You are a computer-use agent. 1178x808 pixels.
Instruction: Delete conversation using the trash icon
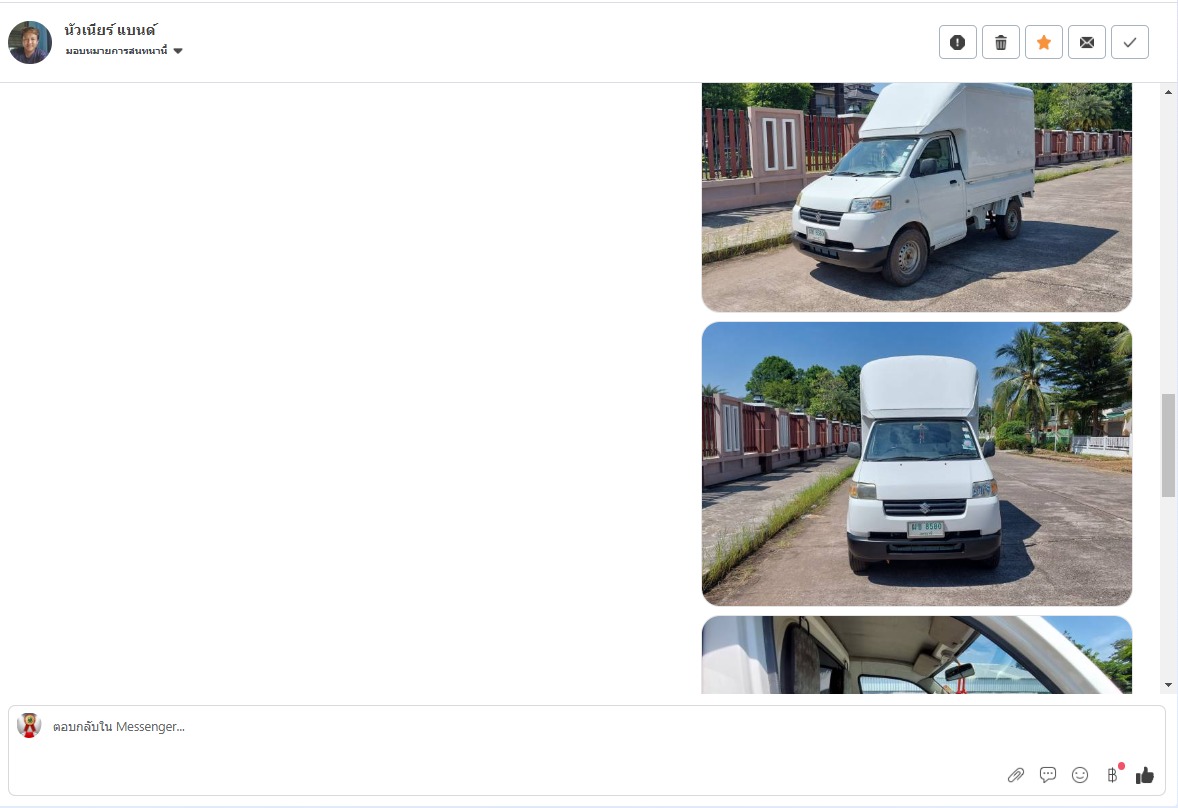1001,42
